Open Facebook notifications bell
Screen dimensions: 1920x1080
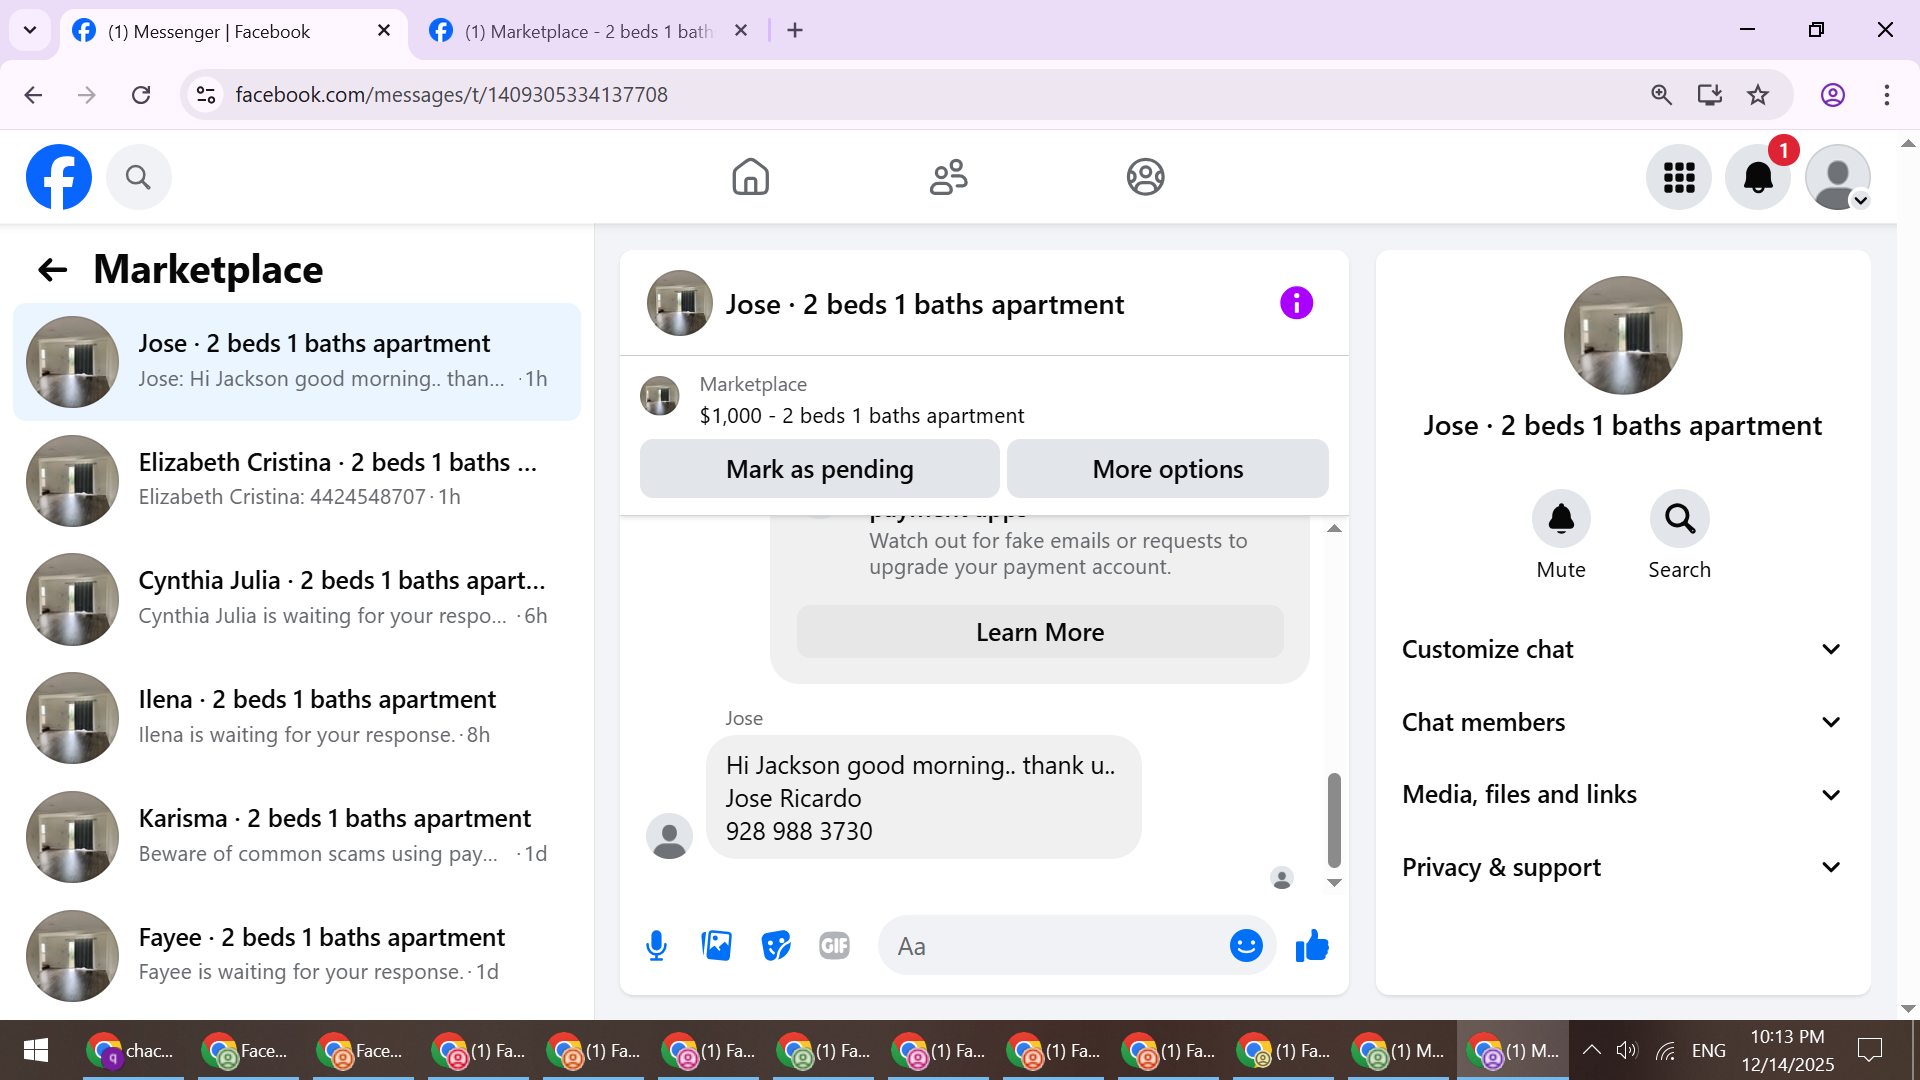pos(1758,178)
